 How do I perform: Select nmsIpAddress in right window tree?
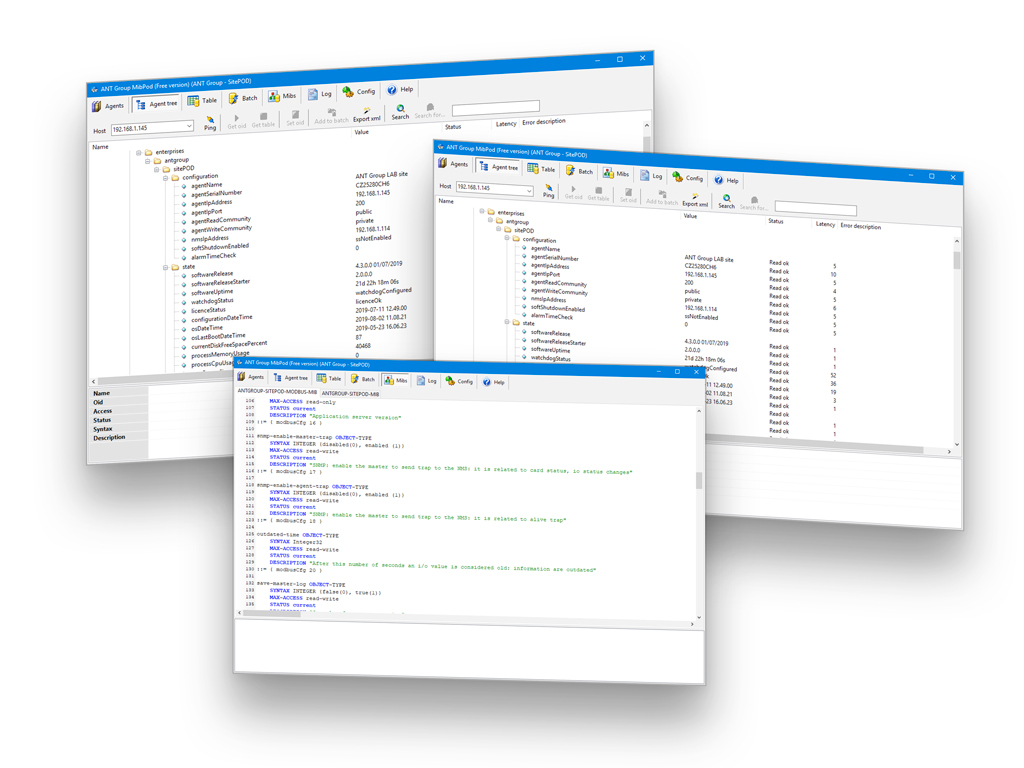tap(548, 299)
